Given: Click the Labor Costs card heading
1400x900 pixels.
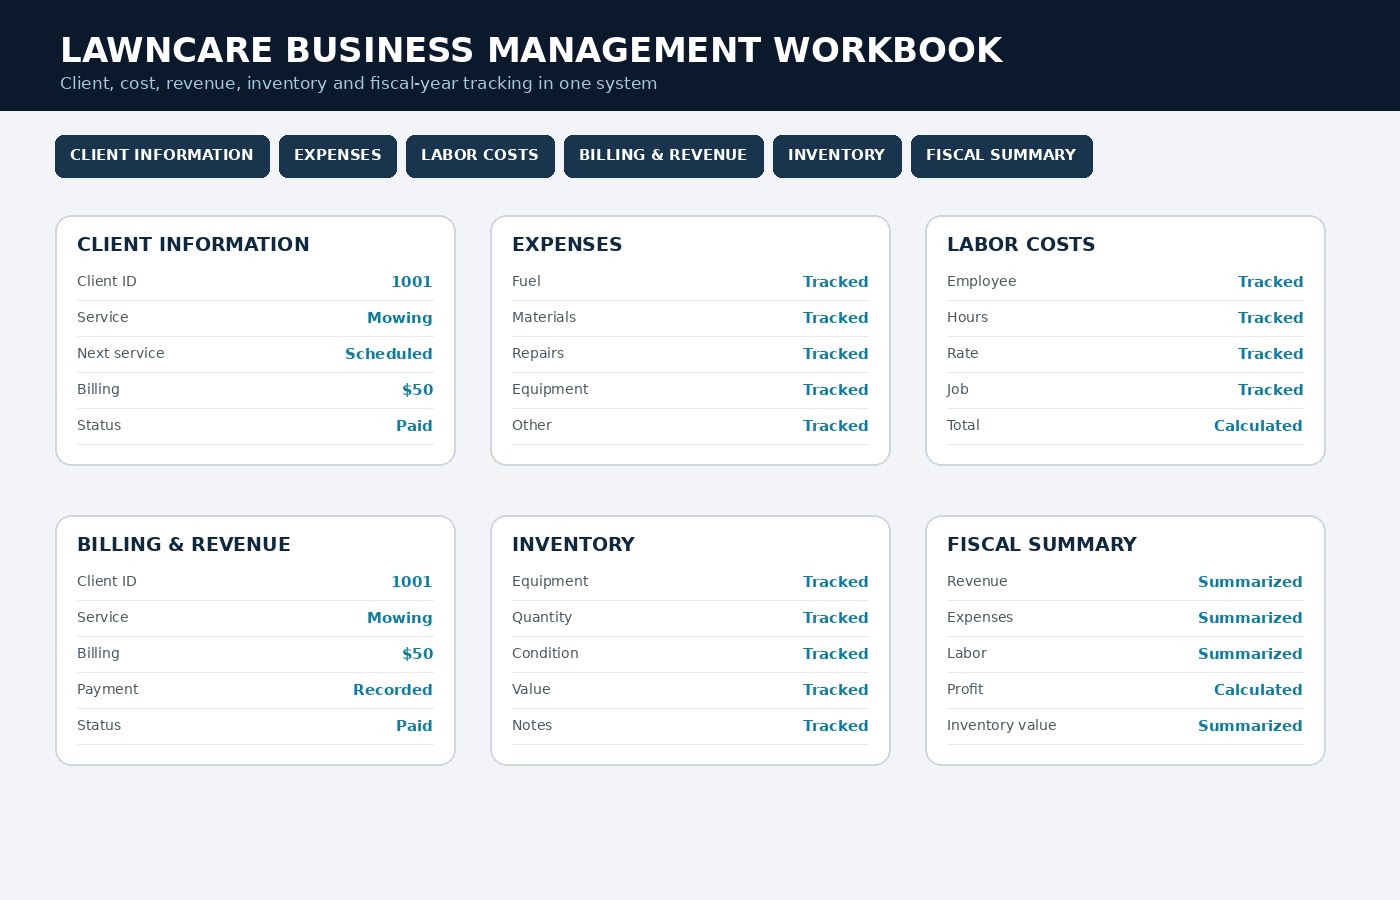Looking at the screenshot, I should (x=1021, y=245).
